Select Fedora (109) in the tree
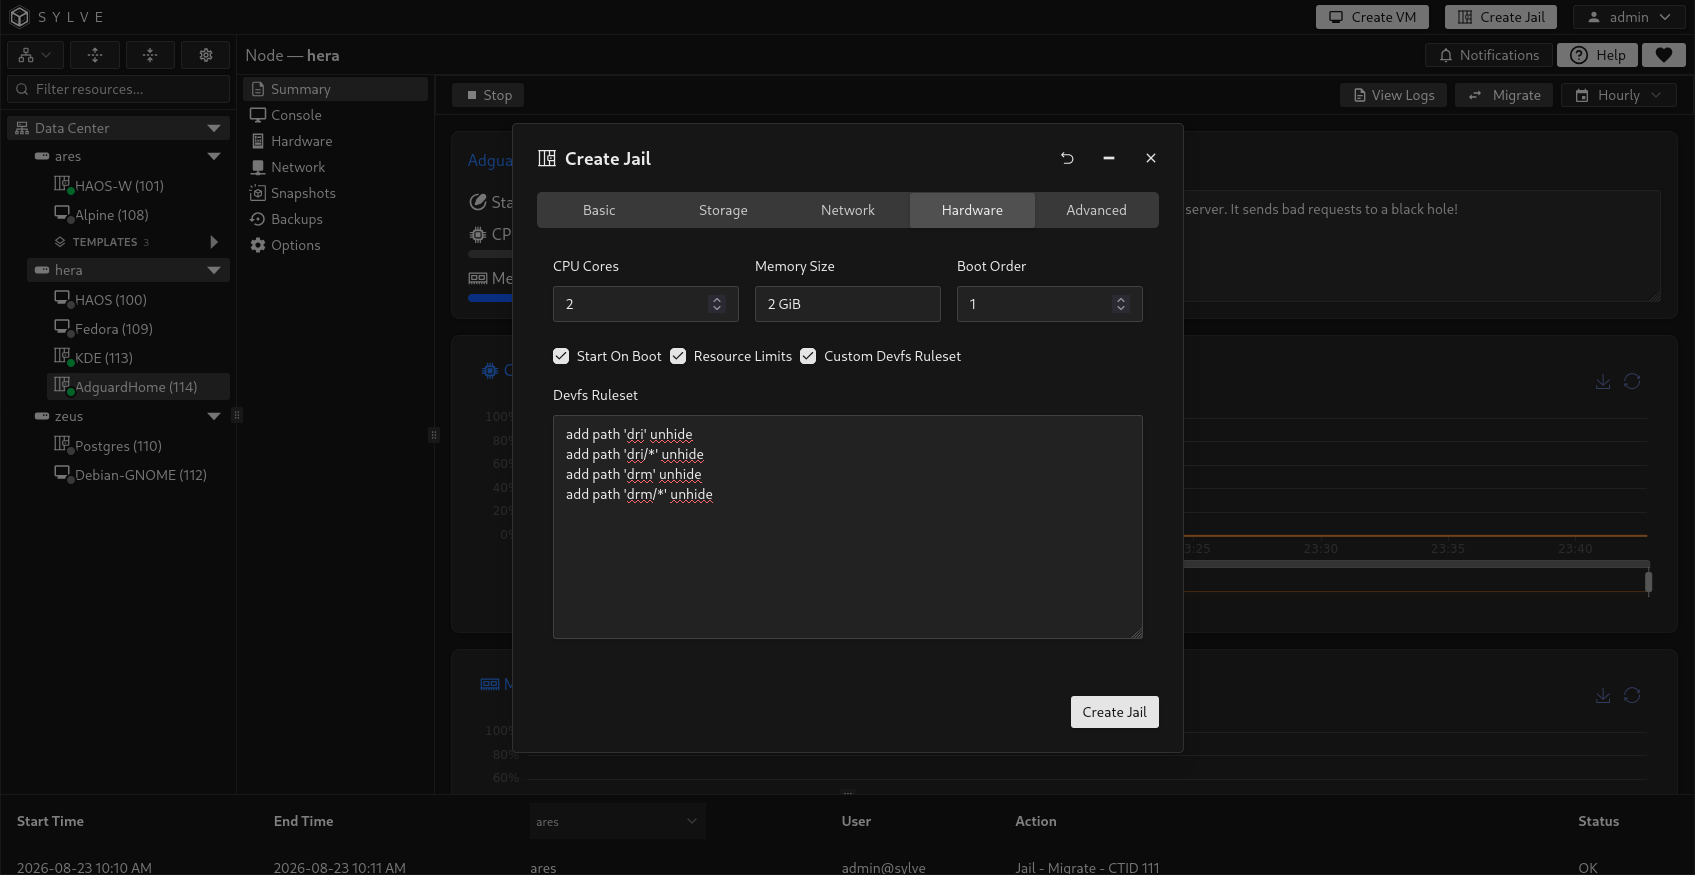Screen dimensions: 1695x875 tap(138, 329)
